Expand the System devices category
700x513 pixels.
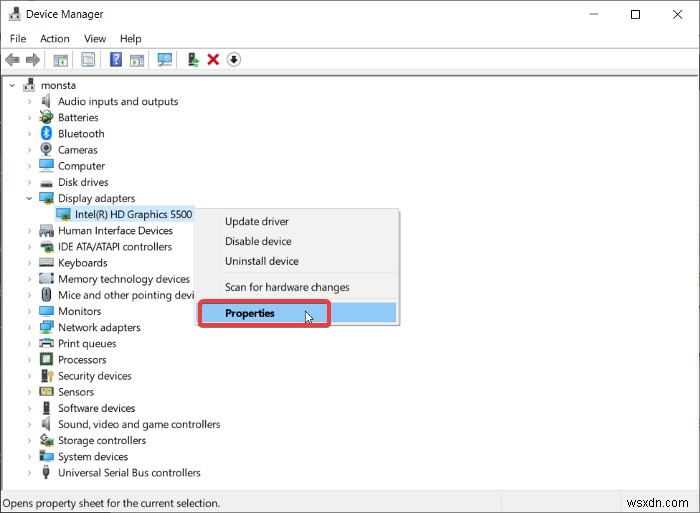pyautogui.click(x=29, y=456)
